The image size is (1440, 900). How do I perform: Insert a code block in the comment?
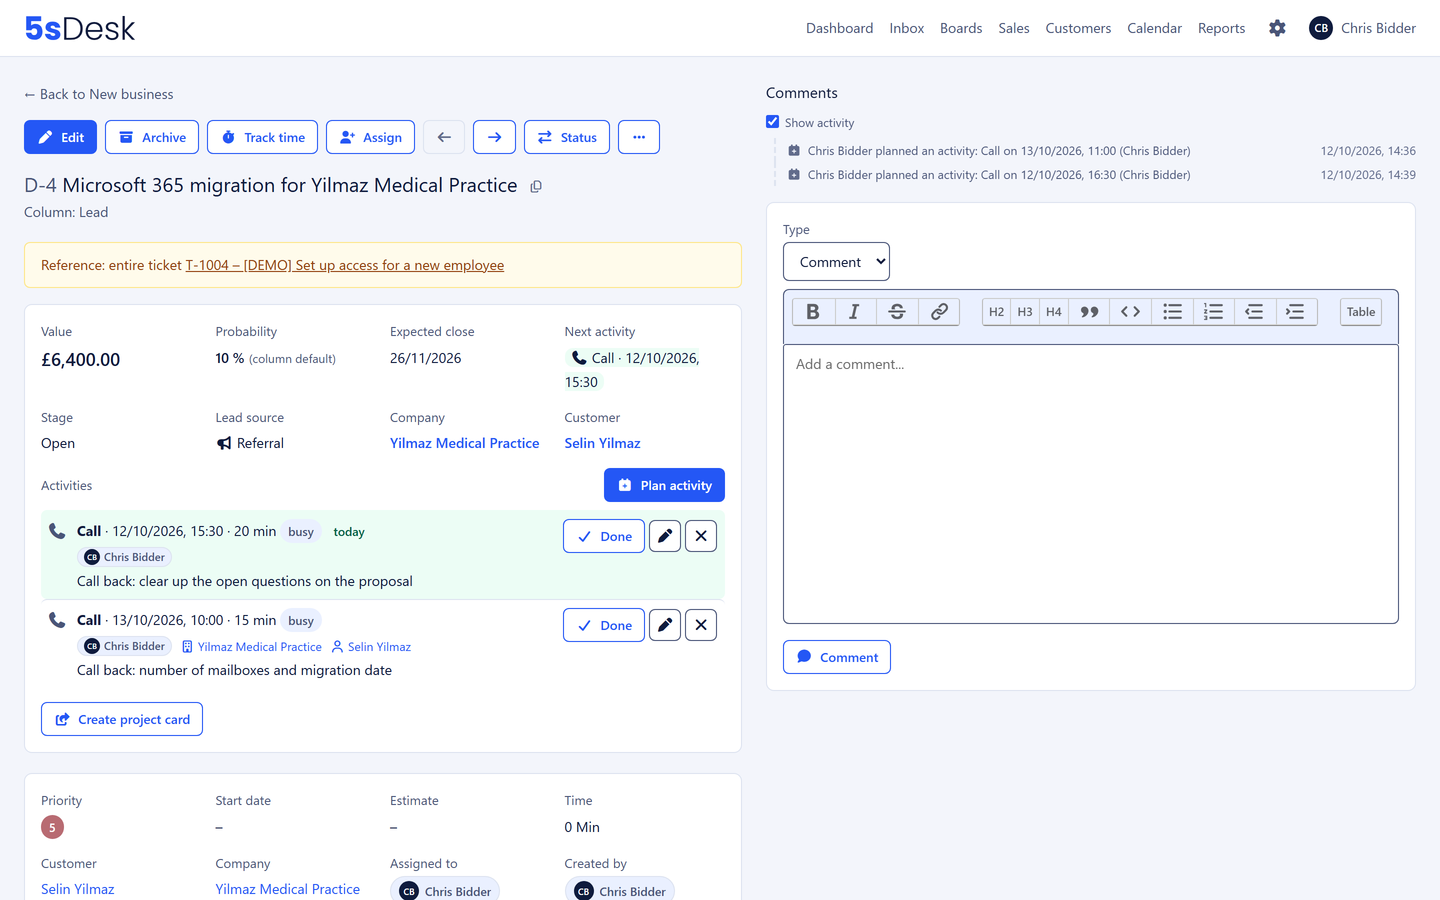(x=1130, y=312)
